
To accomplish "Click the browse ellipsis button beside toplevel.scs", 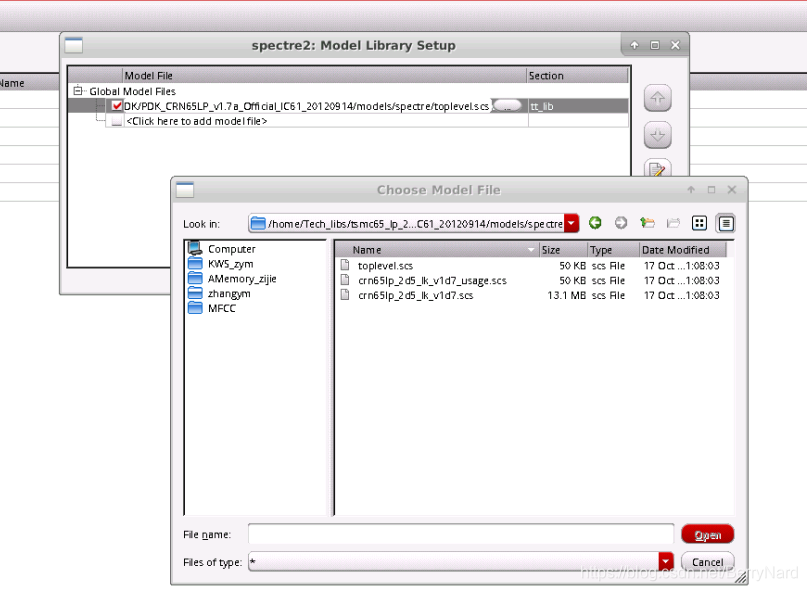I will [508, 106].
